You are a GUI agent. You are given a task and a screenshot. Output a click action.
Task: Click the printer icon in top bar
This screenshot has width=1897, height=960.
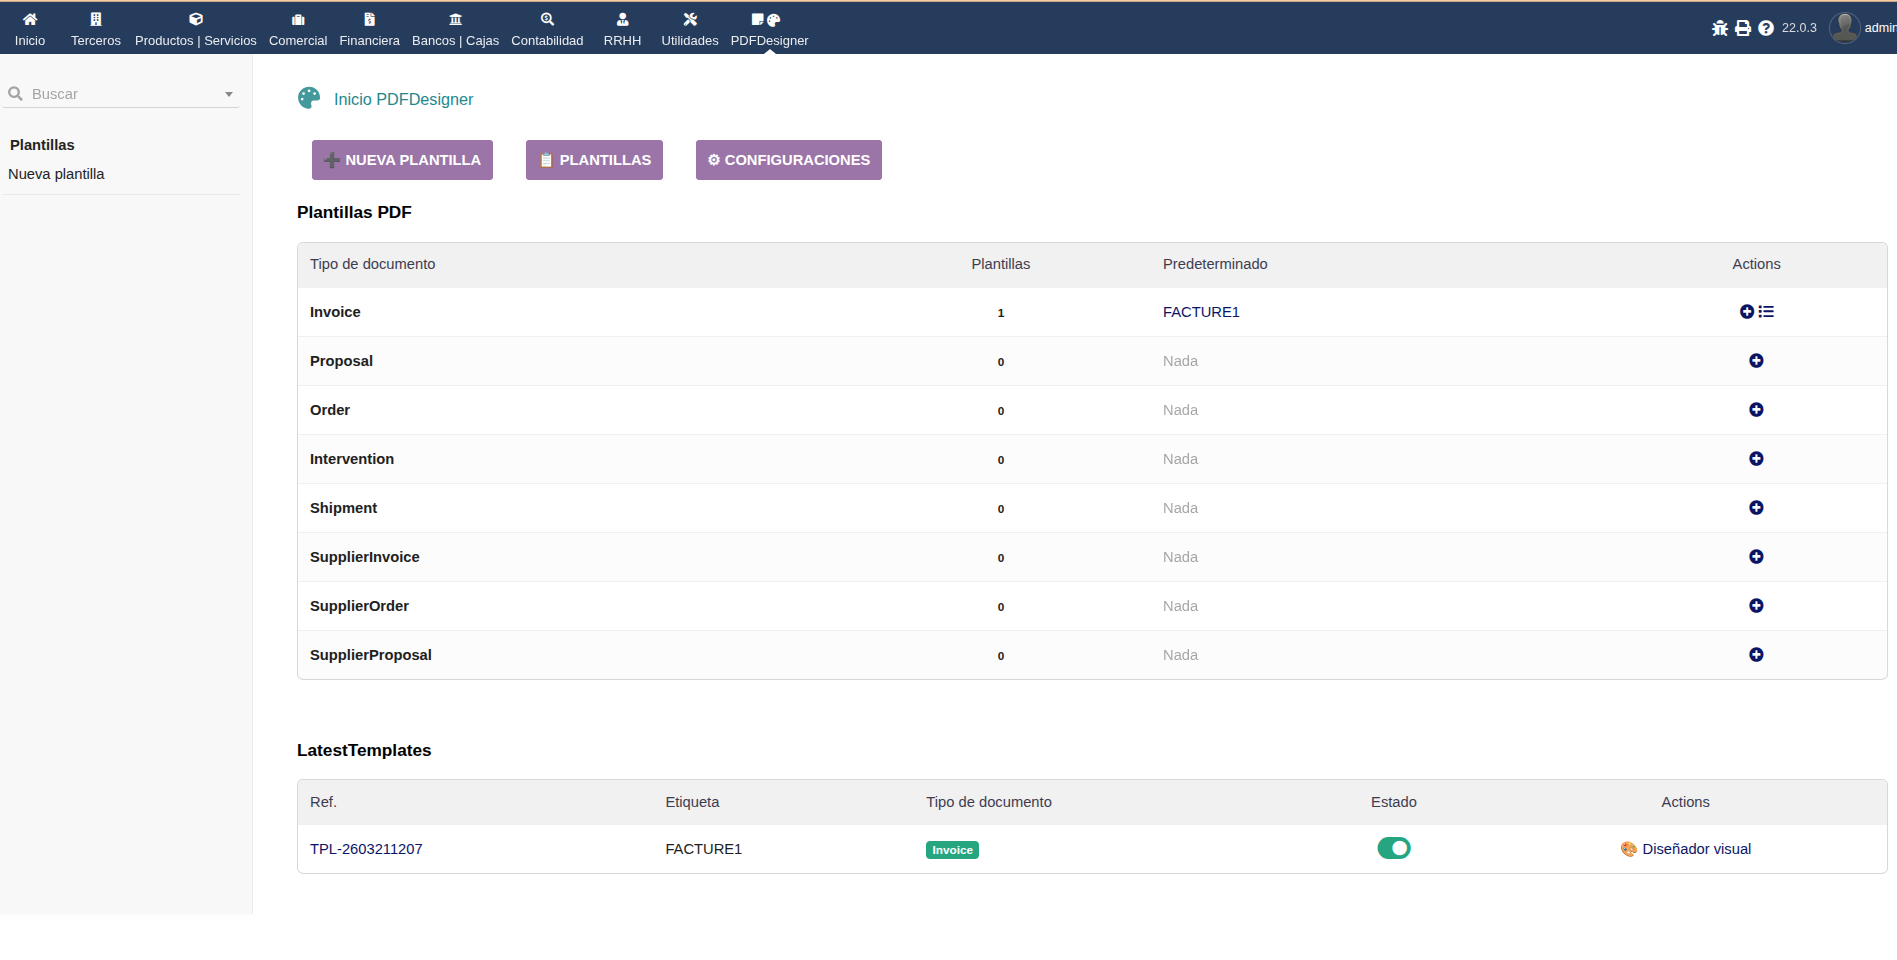tap(1743, 28)
